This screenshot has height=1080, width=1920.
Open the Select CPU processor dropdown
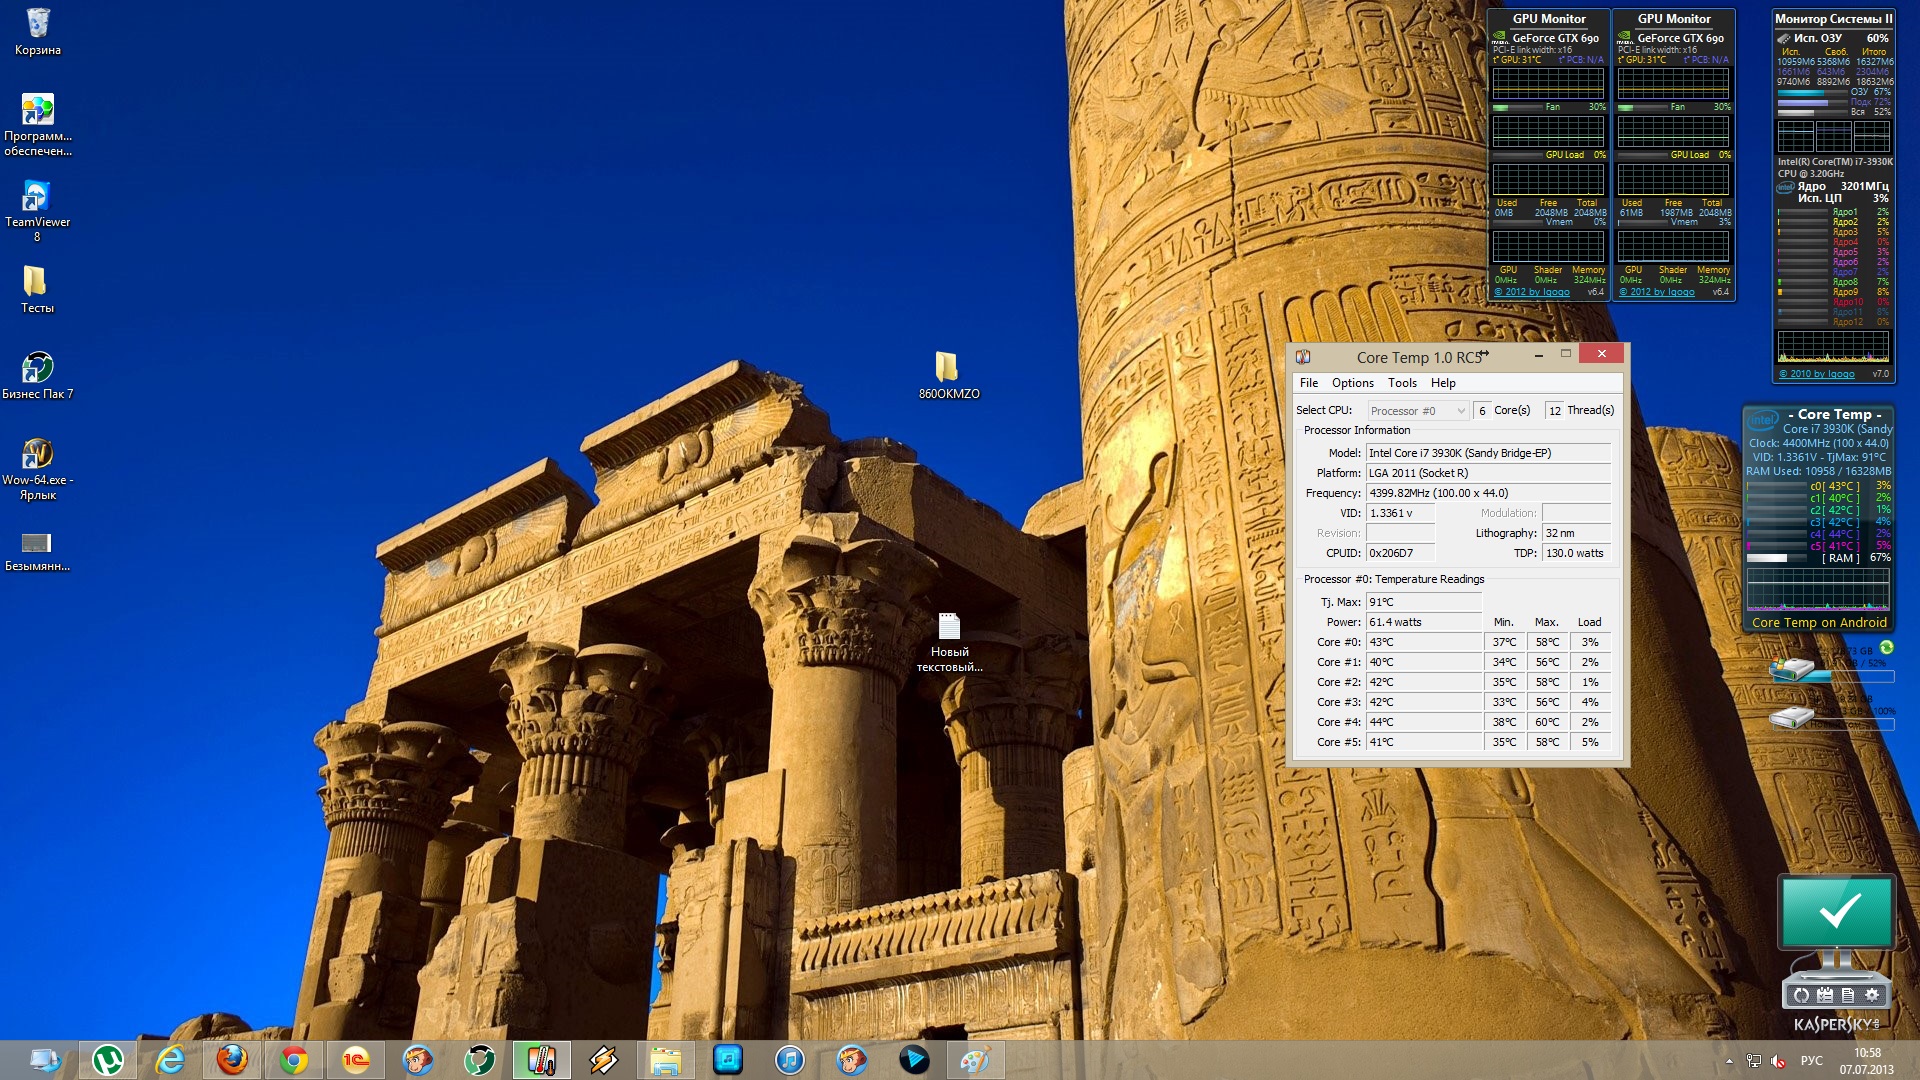coord(1418,411)
